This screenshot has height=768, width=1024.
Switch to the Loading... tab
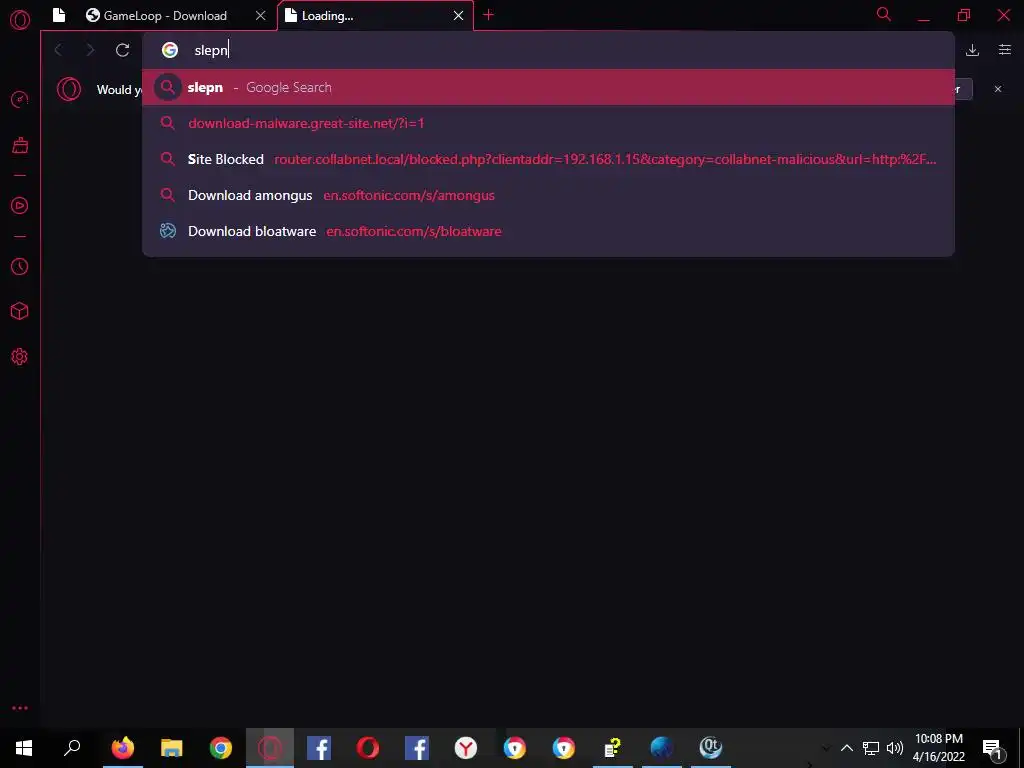[376, 16]
